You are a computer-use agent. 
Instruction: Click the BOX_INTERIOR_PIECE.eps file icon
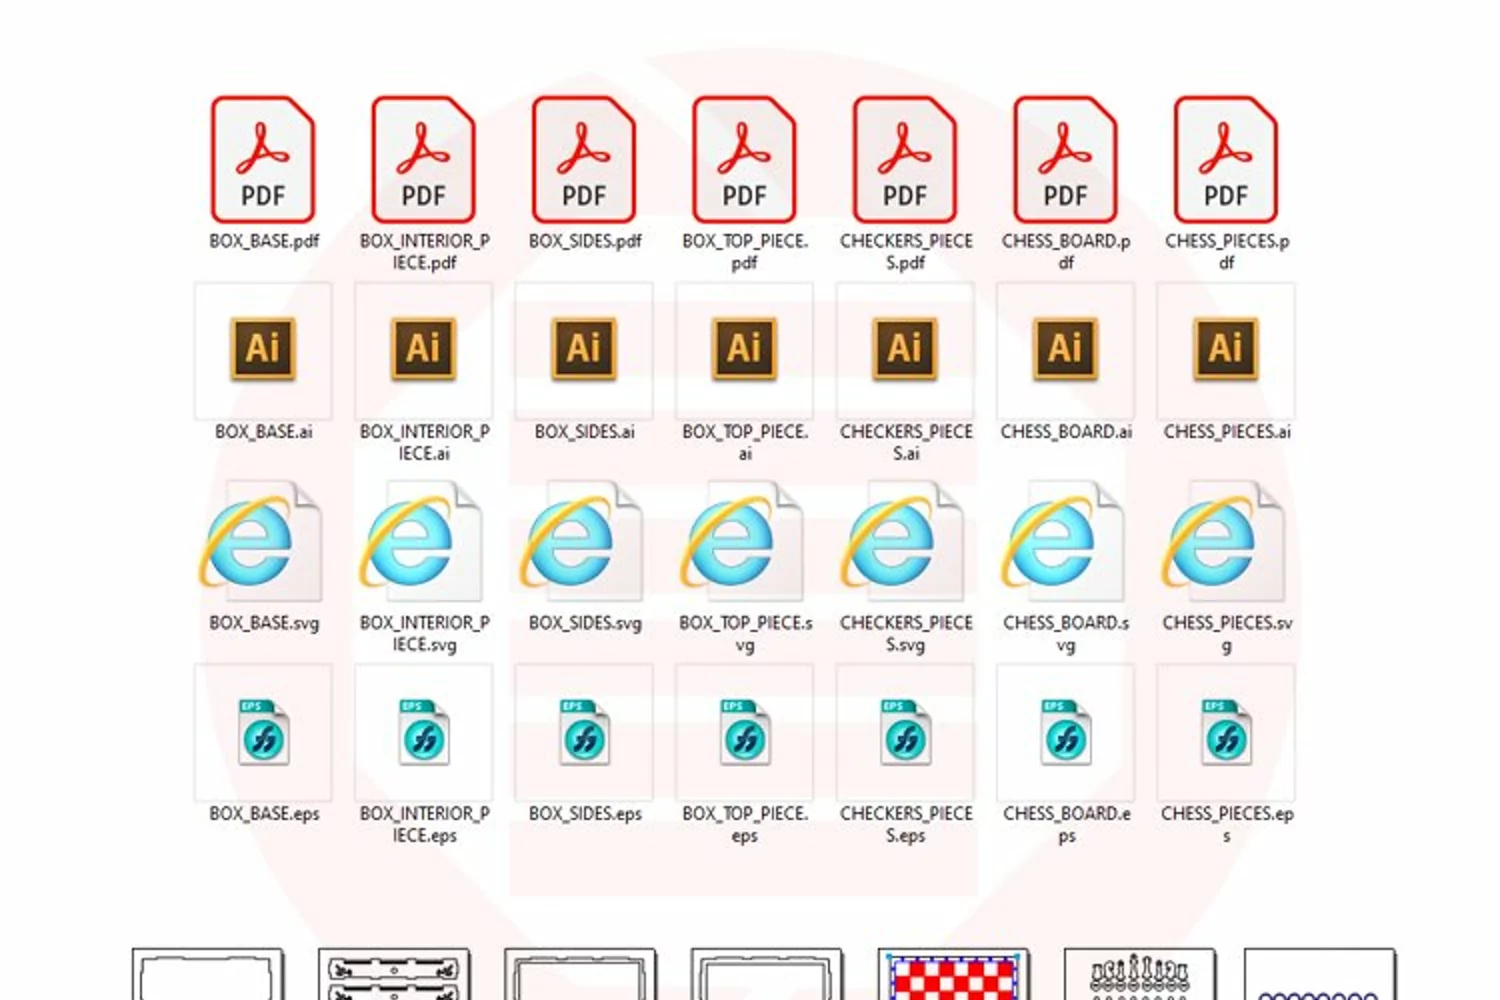[424, 733]
